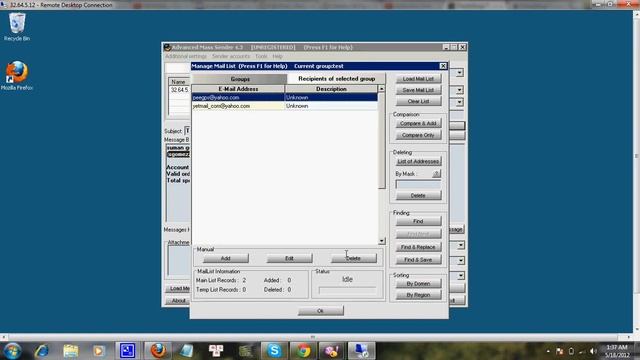Image resolution: width=640 pixels, height=360 pixels.
Task: Open Internet Explorer from the taskbar
Action: (x=42, y=351)
